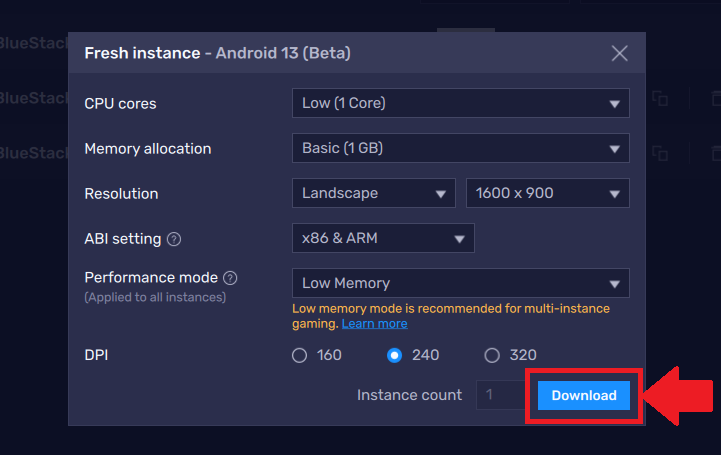Expand the Memory allocation dropdown
Viewport: 721px width, 455px height.
[461, 148]
